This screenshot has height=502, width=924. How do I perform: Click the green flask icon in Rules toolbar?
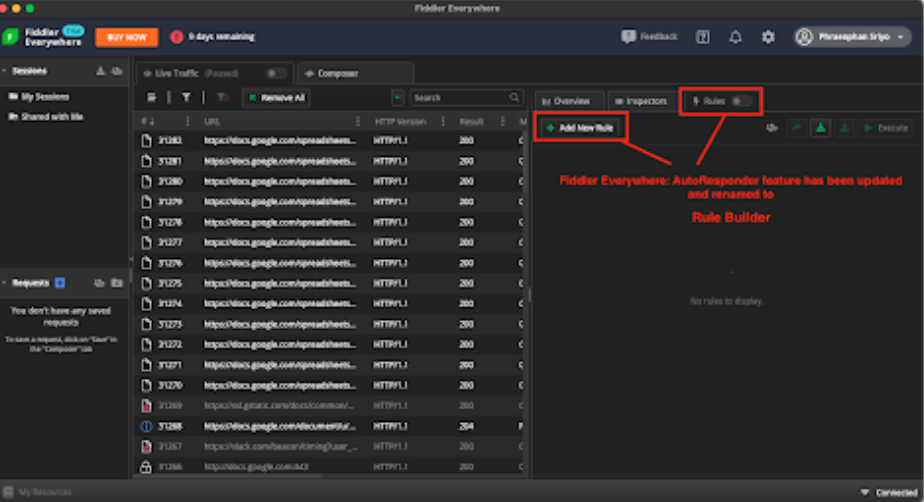820,128
